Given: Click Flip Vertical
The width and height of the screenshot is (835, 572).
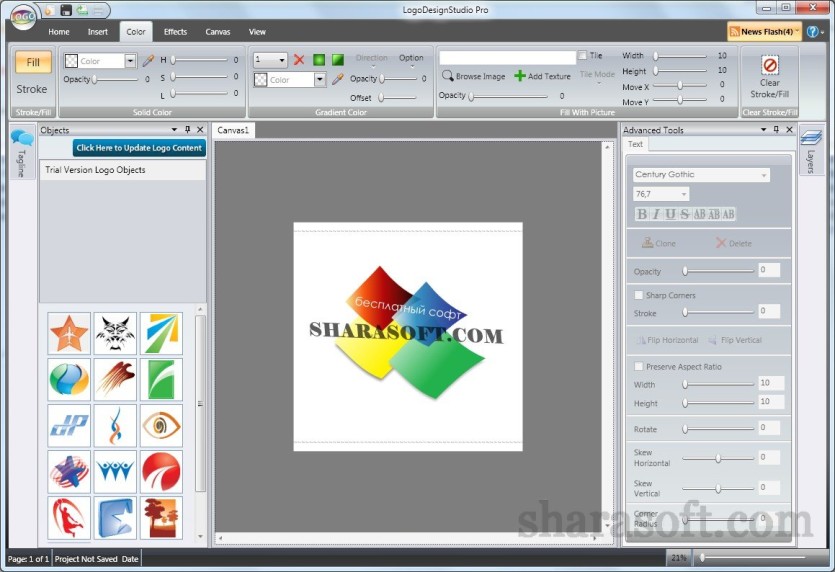Looking at the screenshot, I should click(x=735, y=340).
